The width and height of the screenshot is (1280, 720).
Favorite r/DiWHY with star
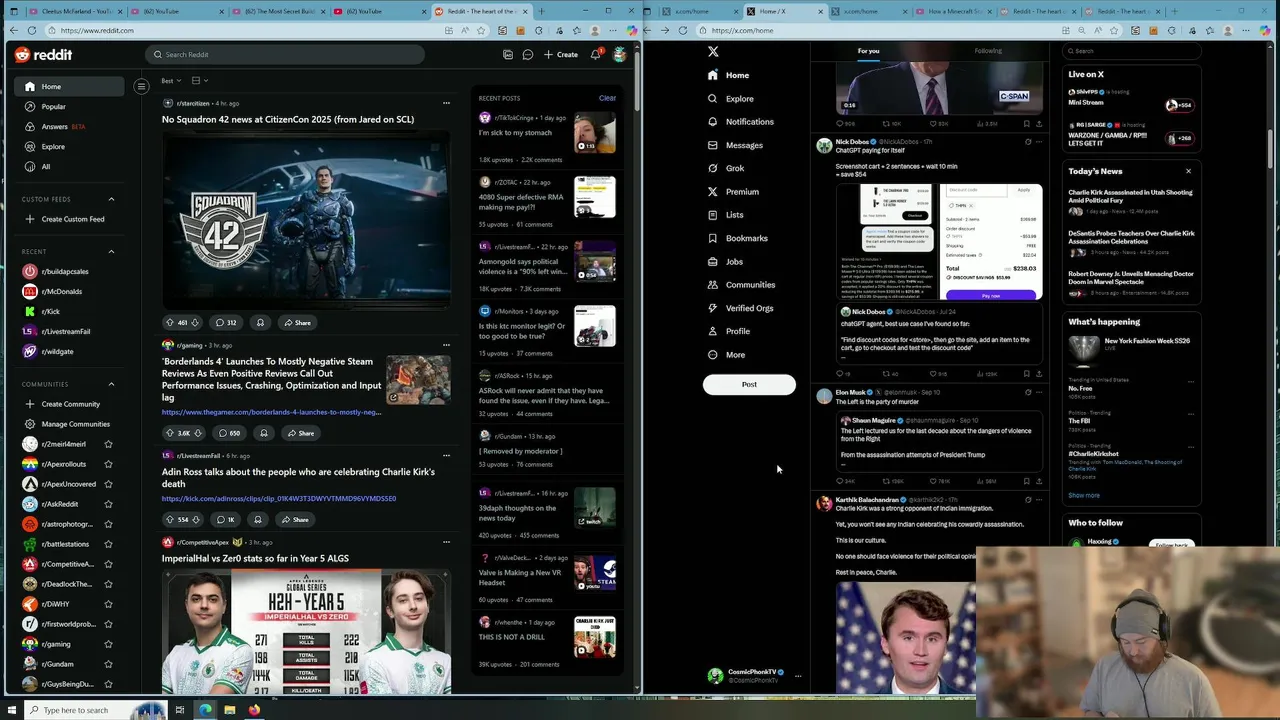point(108,604)
